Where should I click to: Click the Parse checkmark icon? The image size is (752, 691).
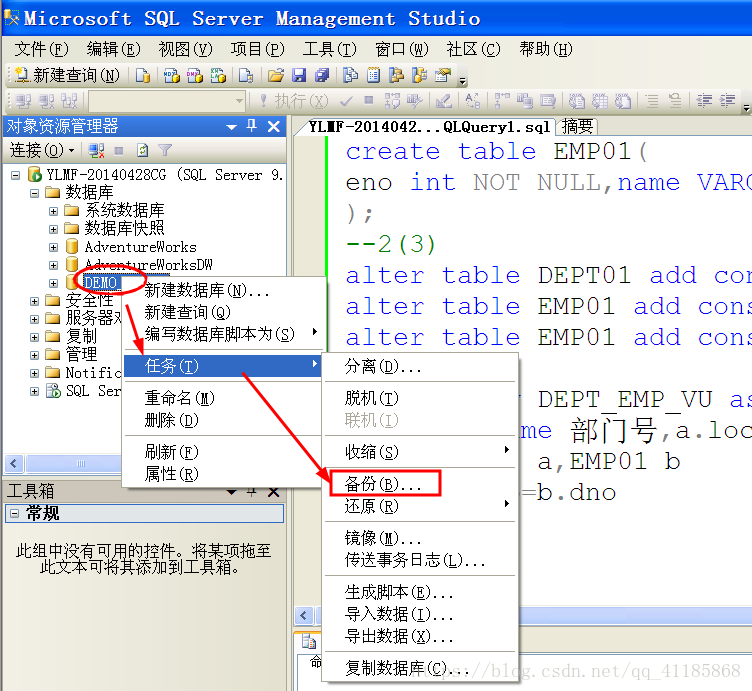coord(346,101)
